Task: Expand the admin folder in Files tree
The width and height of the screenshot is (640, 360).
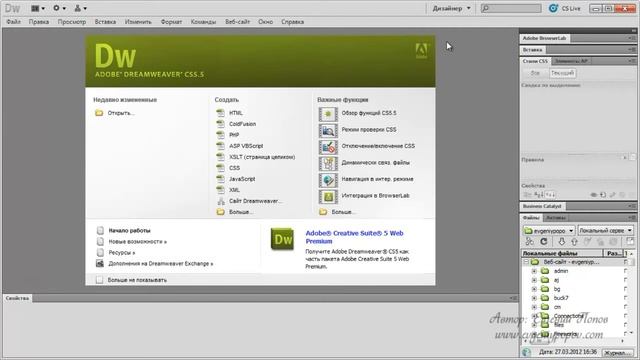Action: tap(534, 271)
